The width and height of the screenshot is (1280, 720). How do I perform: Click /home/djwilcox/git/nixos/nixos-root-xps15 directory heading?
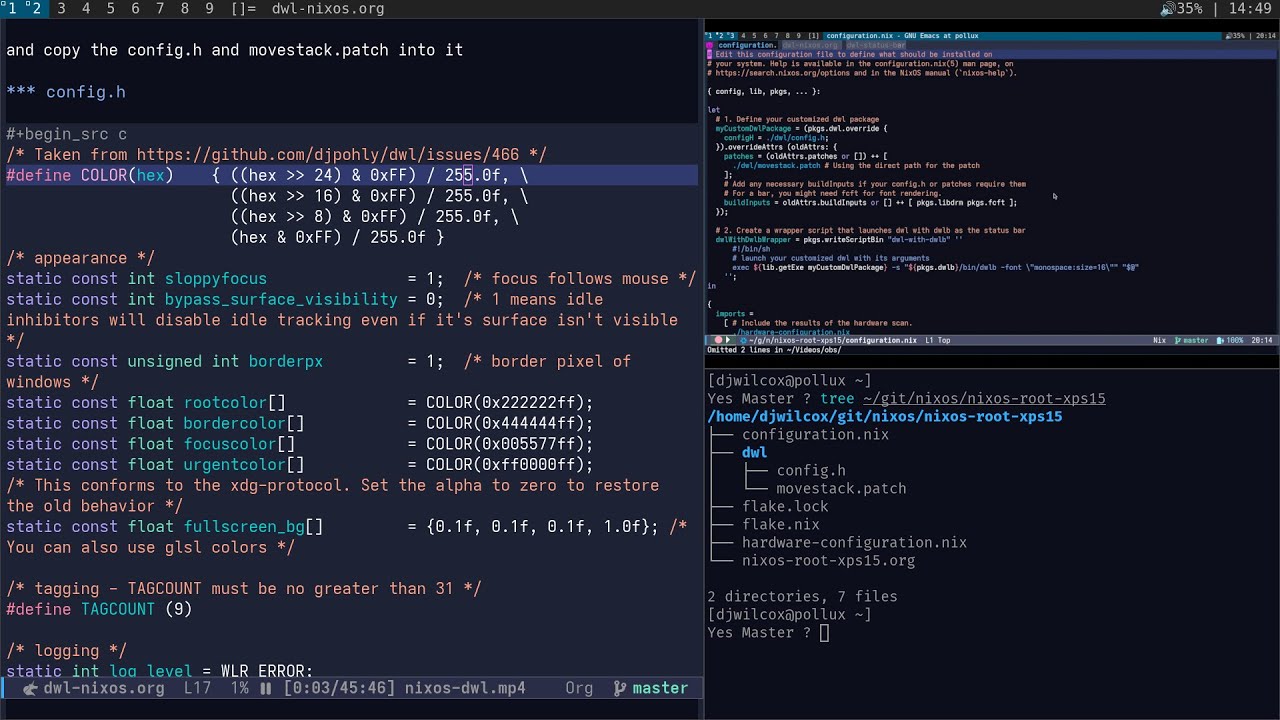(x=885, y=416)
